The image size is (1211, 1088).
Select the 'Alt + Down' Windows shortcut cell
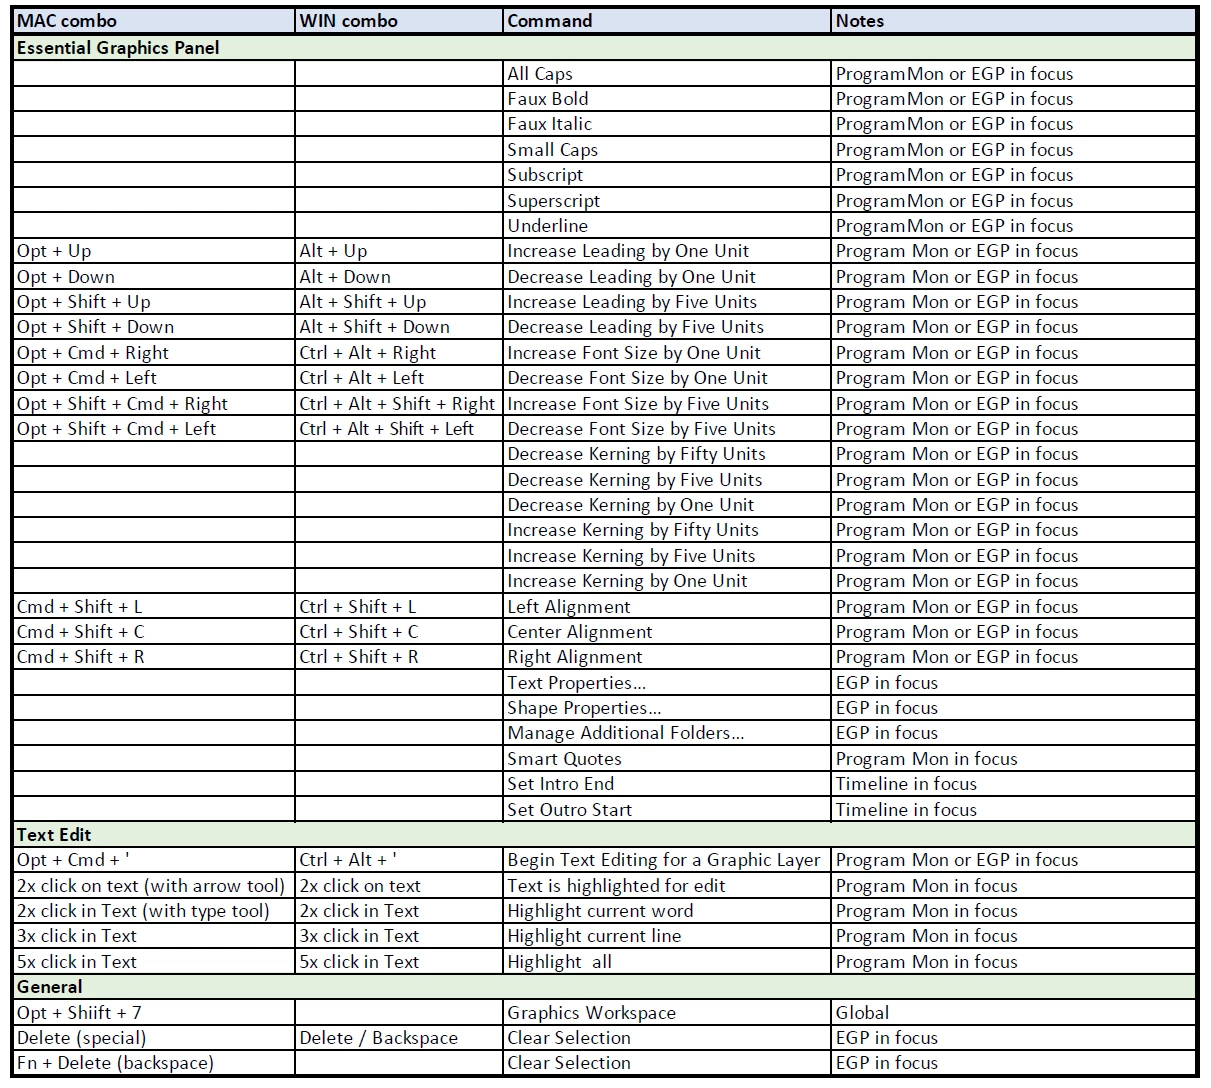pos(399,277)
